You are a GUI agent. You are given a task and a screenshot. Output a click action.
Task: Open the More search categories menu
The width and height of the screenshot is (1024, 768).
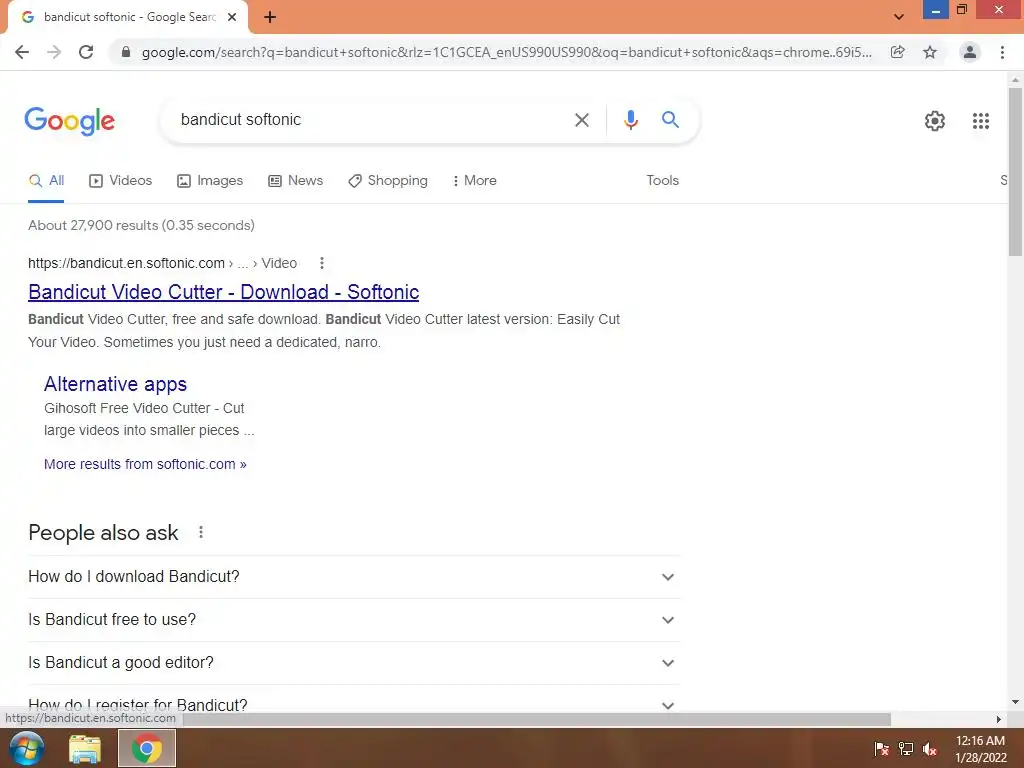tap(475, 181)
